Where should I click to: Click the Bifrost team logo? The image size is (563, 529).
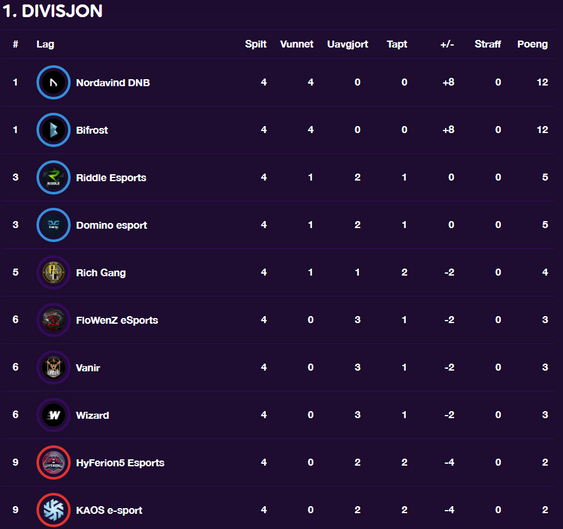(53, 130)
